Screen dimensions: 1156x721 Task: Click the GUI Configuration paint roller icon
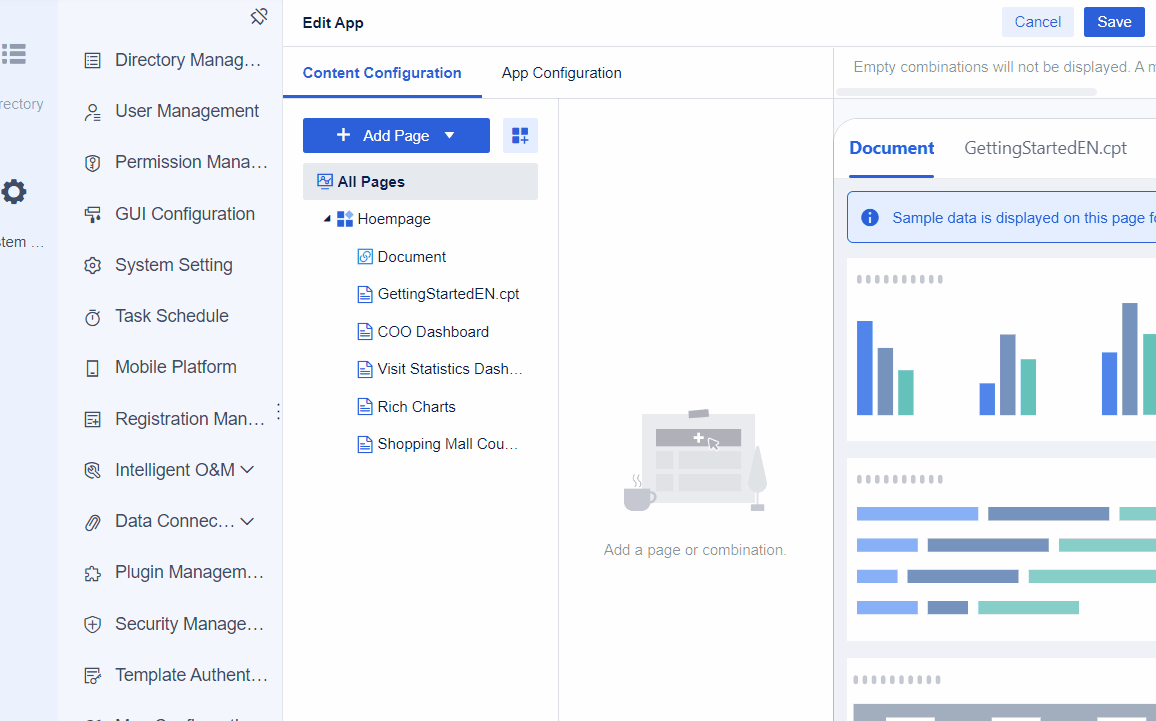93,213
